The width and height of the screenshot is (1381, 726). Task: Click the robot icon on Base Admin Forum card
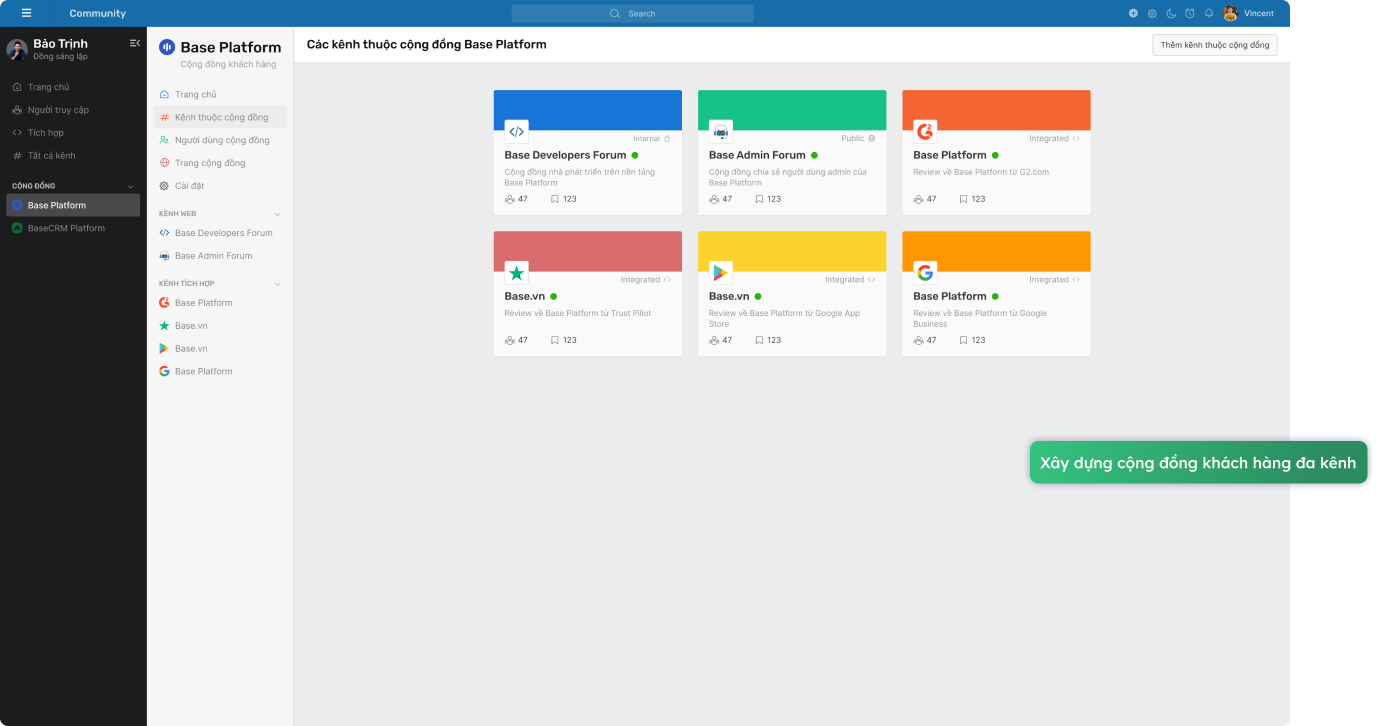click(721, 131)
